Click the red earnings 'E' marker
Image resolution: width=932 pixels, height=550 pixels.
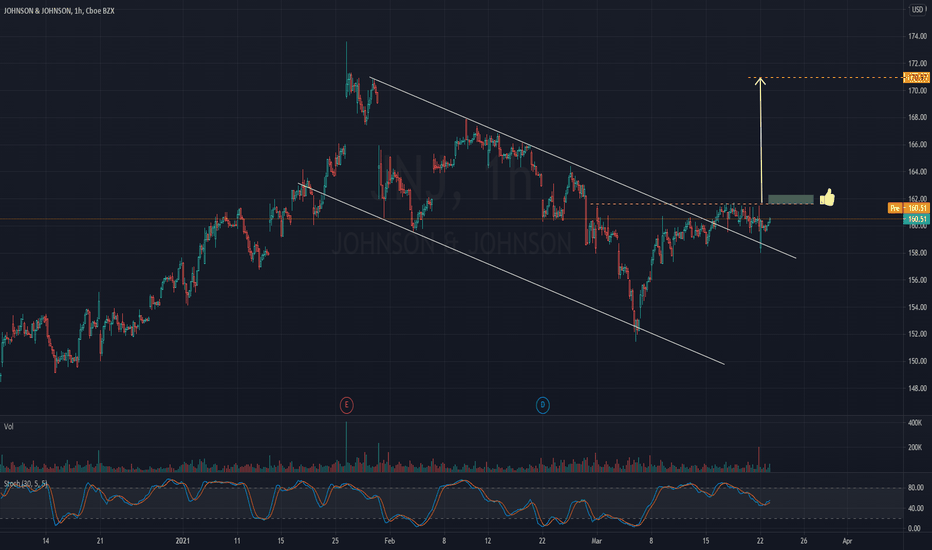pos(347,406)
